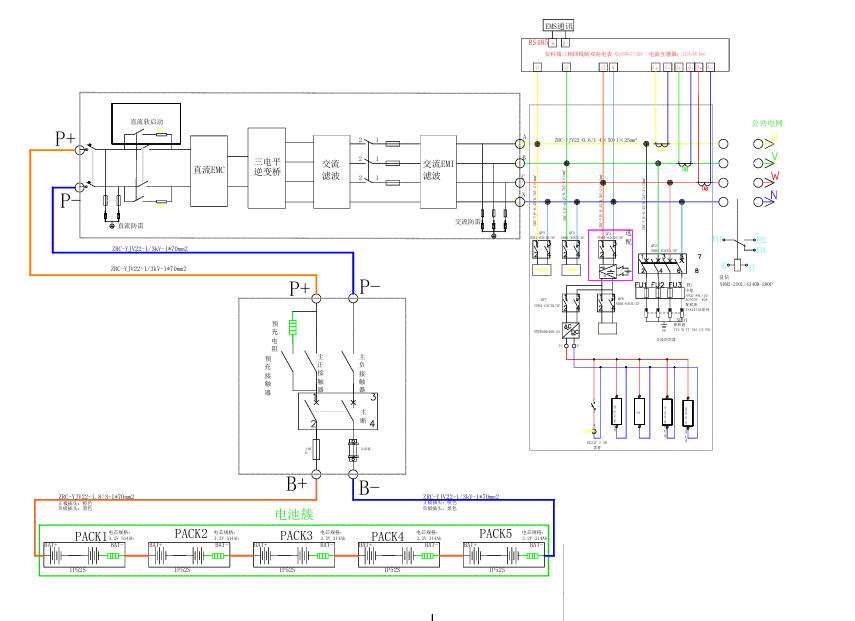
Task: Select the magenta-outlined breaker box
Action: (x=610, y=255)
